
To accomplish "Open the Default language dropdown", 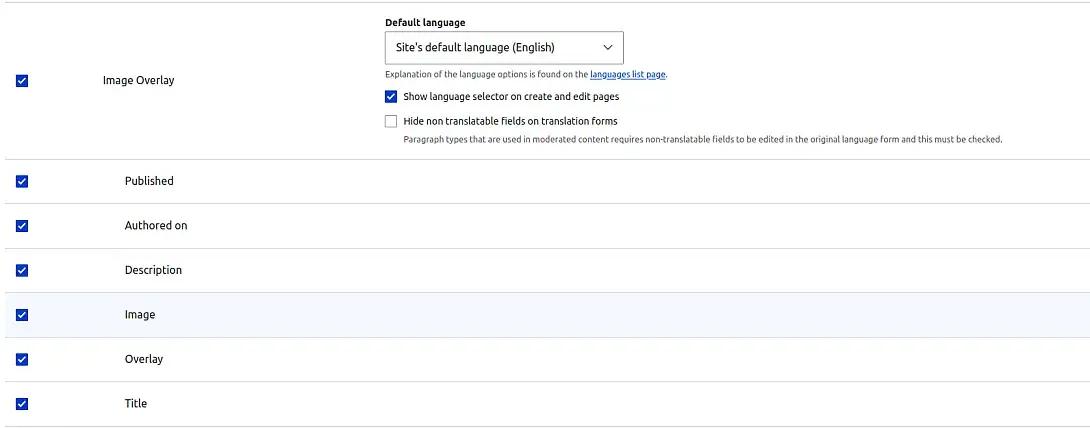I will (504, 48).
